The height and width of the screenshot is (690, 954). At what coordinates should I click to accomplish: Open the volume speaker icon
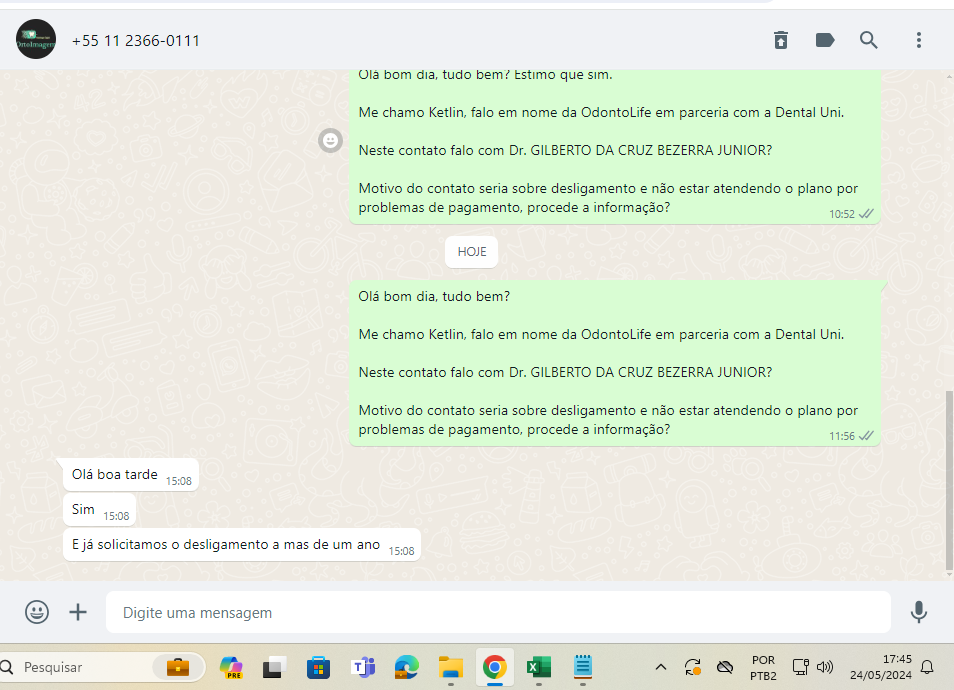[824, 667]
